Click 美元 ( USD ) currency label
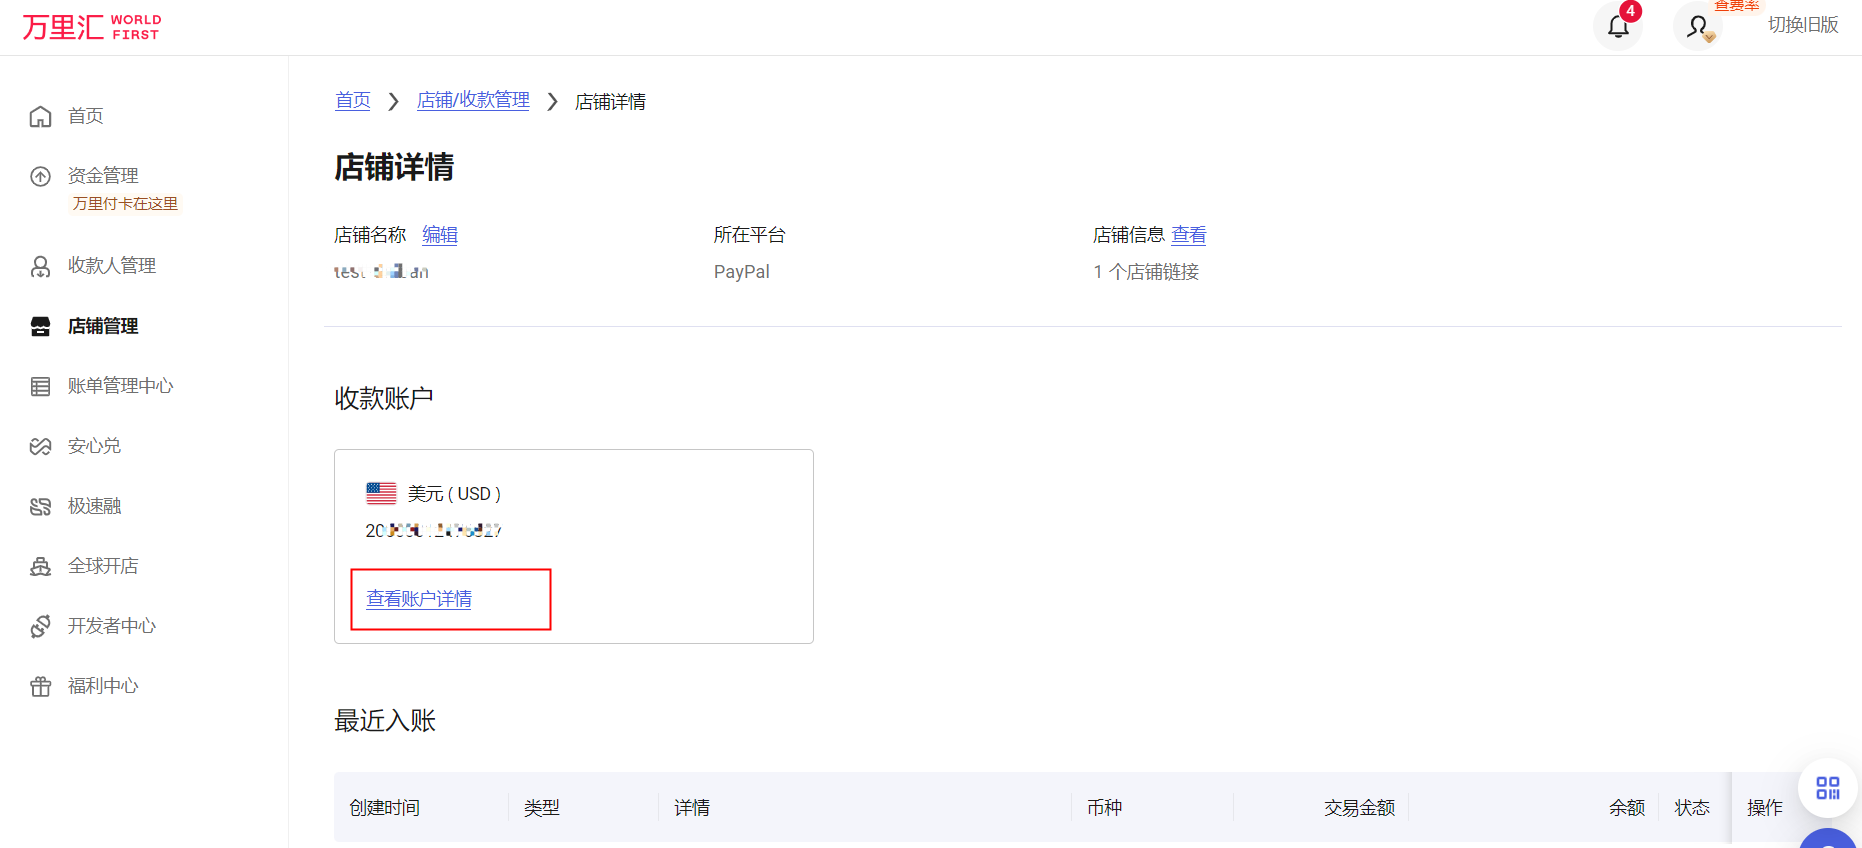1862x848 pixels. (454, 494)
